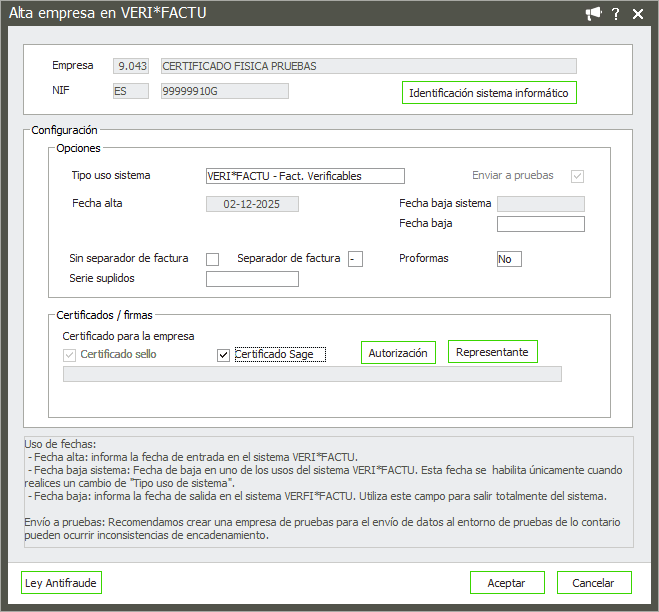Dismiss the dialog with Cancelar

592,583
